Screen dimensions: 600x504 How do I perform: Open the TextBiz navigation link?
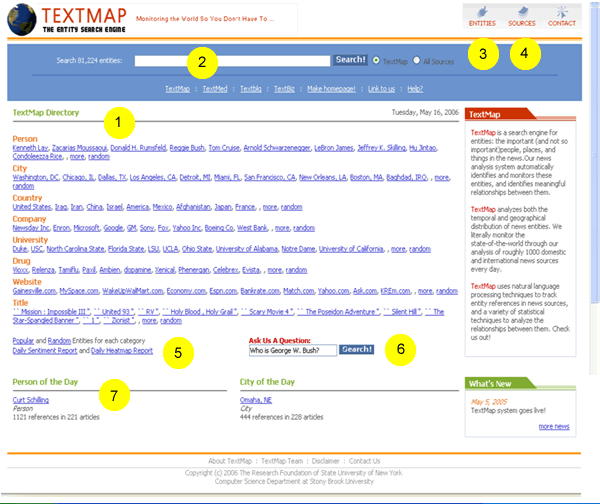[x=284, y=89]
